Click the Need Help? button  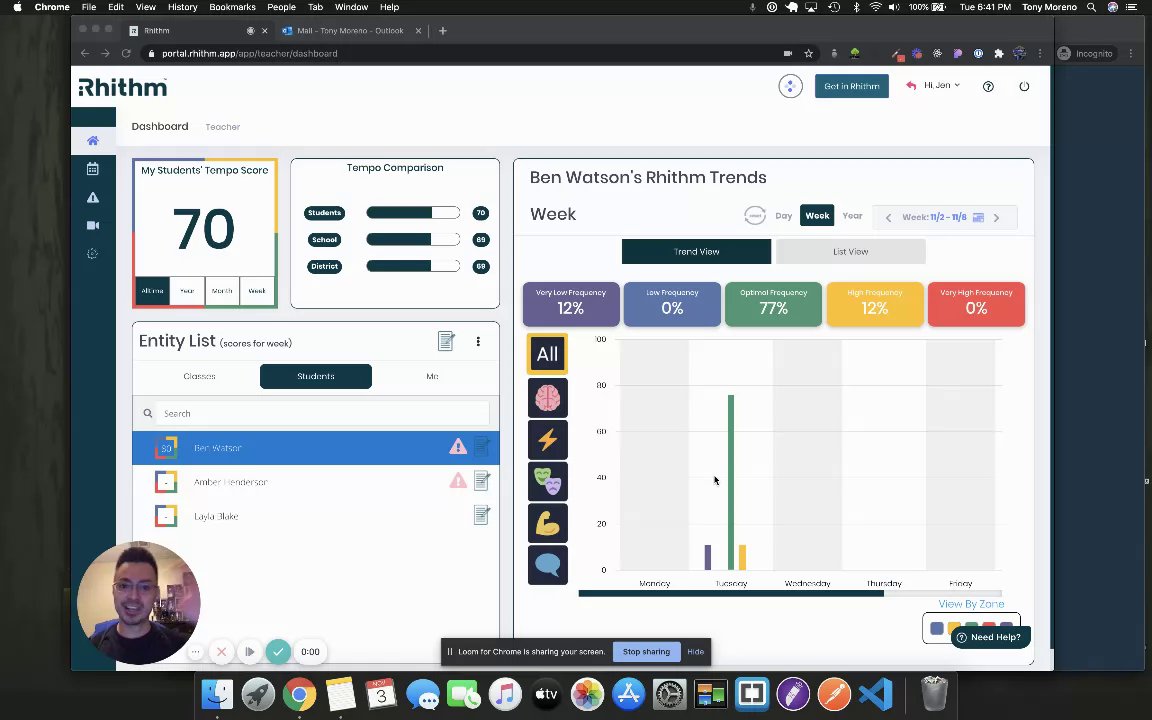click(990, 637)
